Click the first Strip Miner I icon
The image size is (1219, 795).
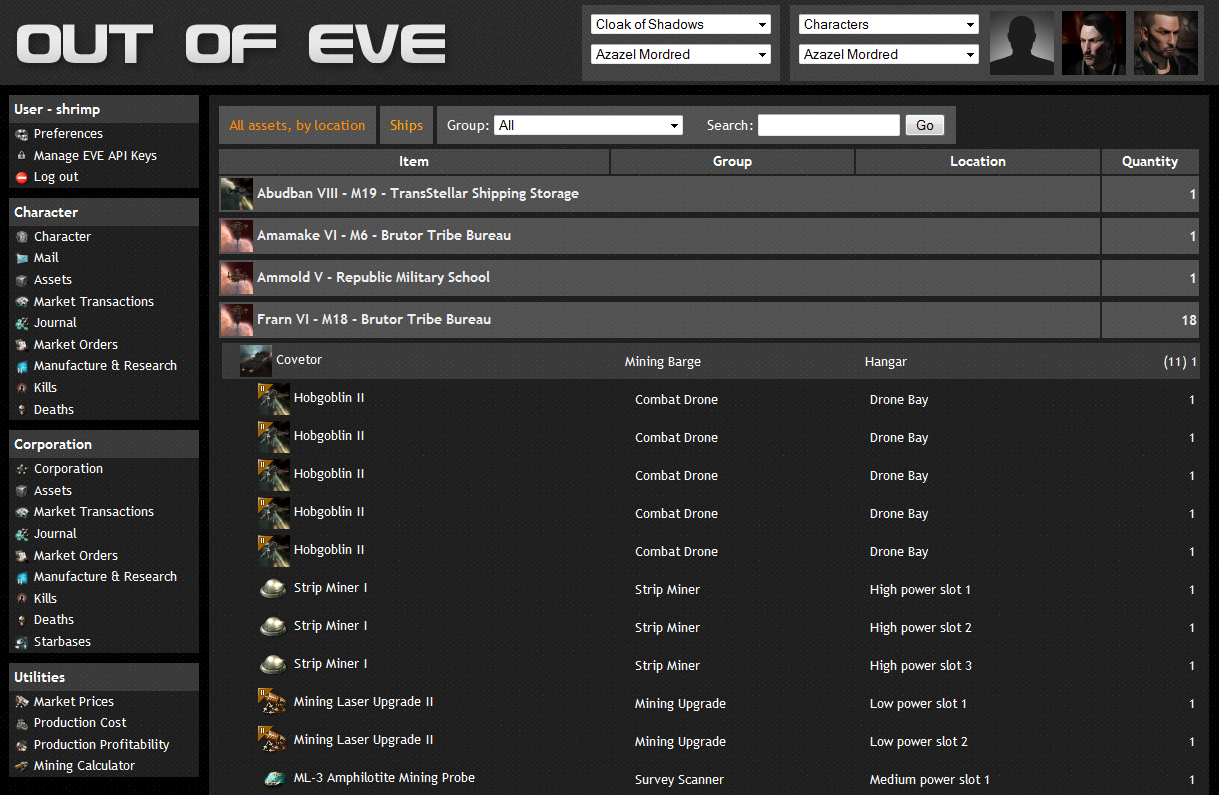coord(273,589)
